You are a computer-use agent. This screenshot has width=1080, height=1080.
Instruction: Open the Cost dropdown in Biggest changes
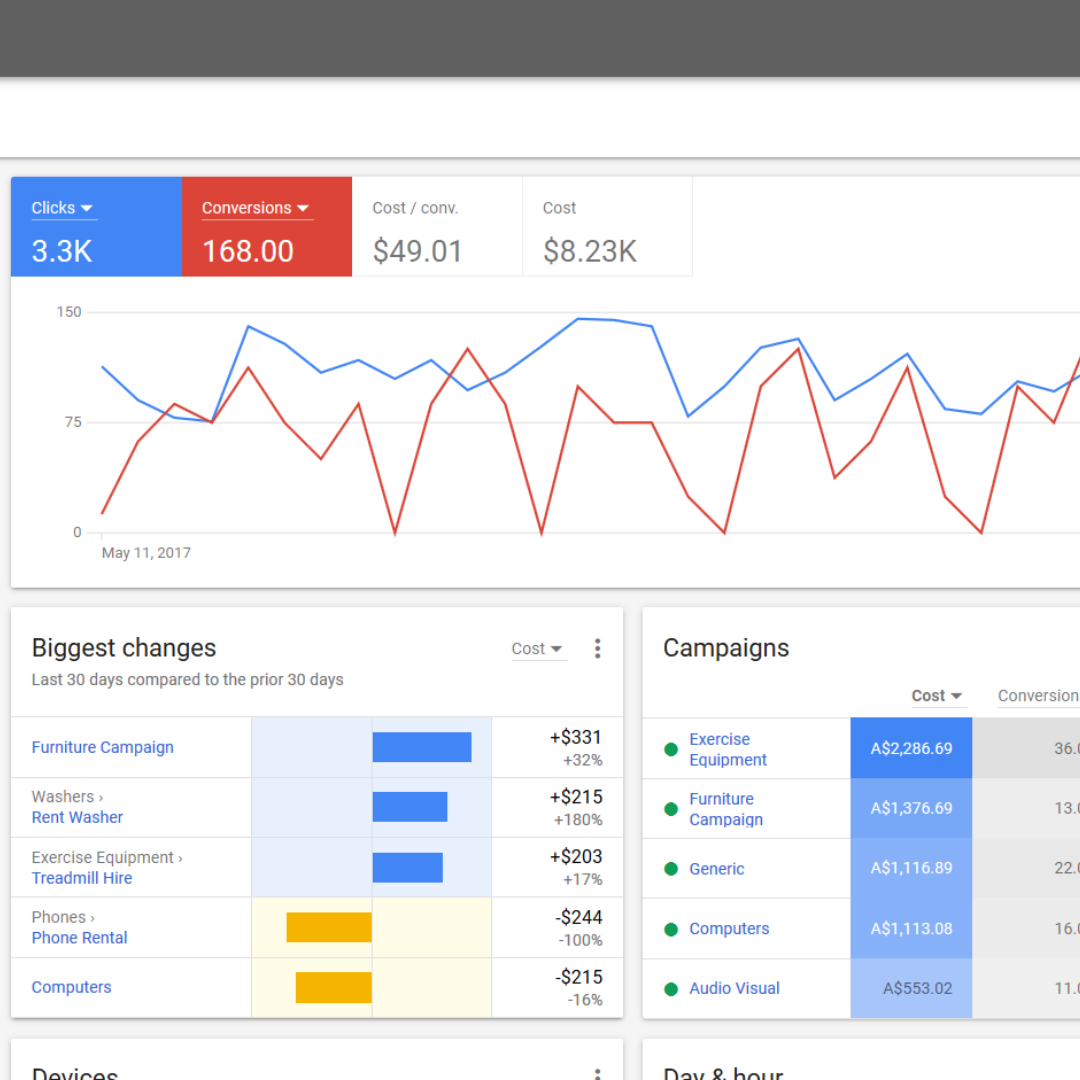click(538, 649)
